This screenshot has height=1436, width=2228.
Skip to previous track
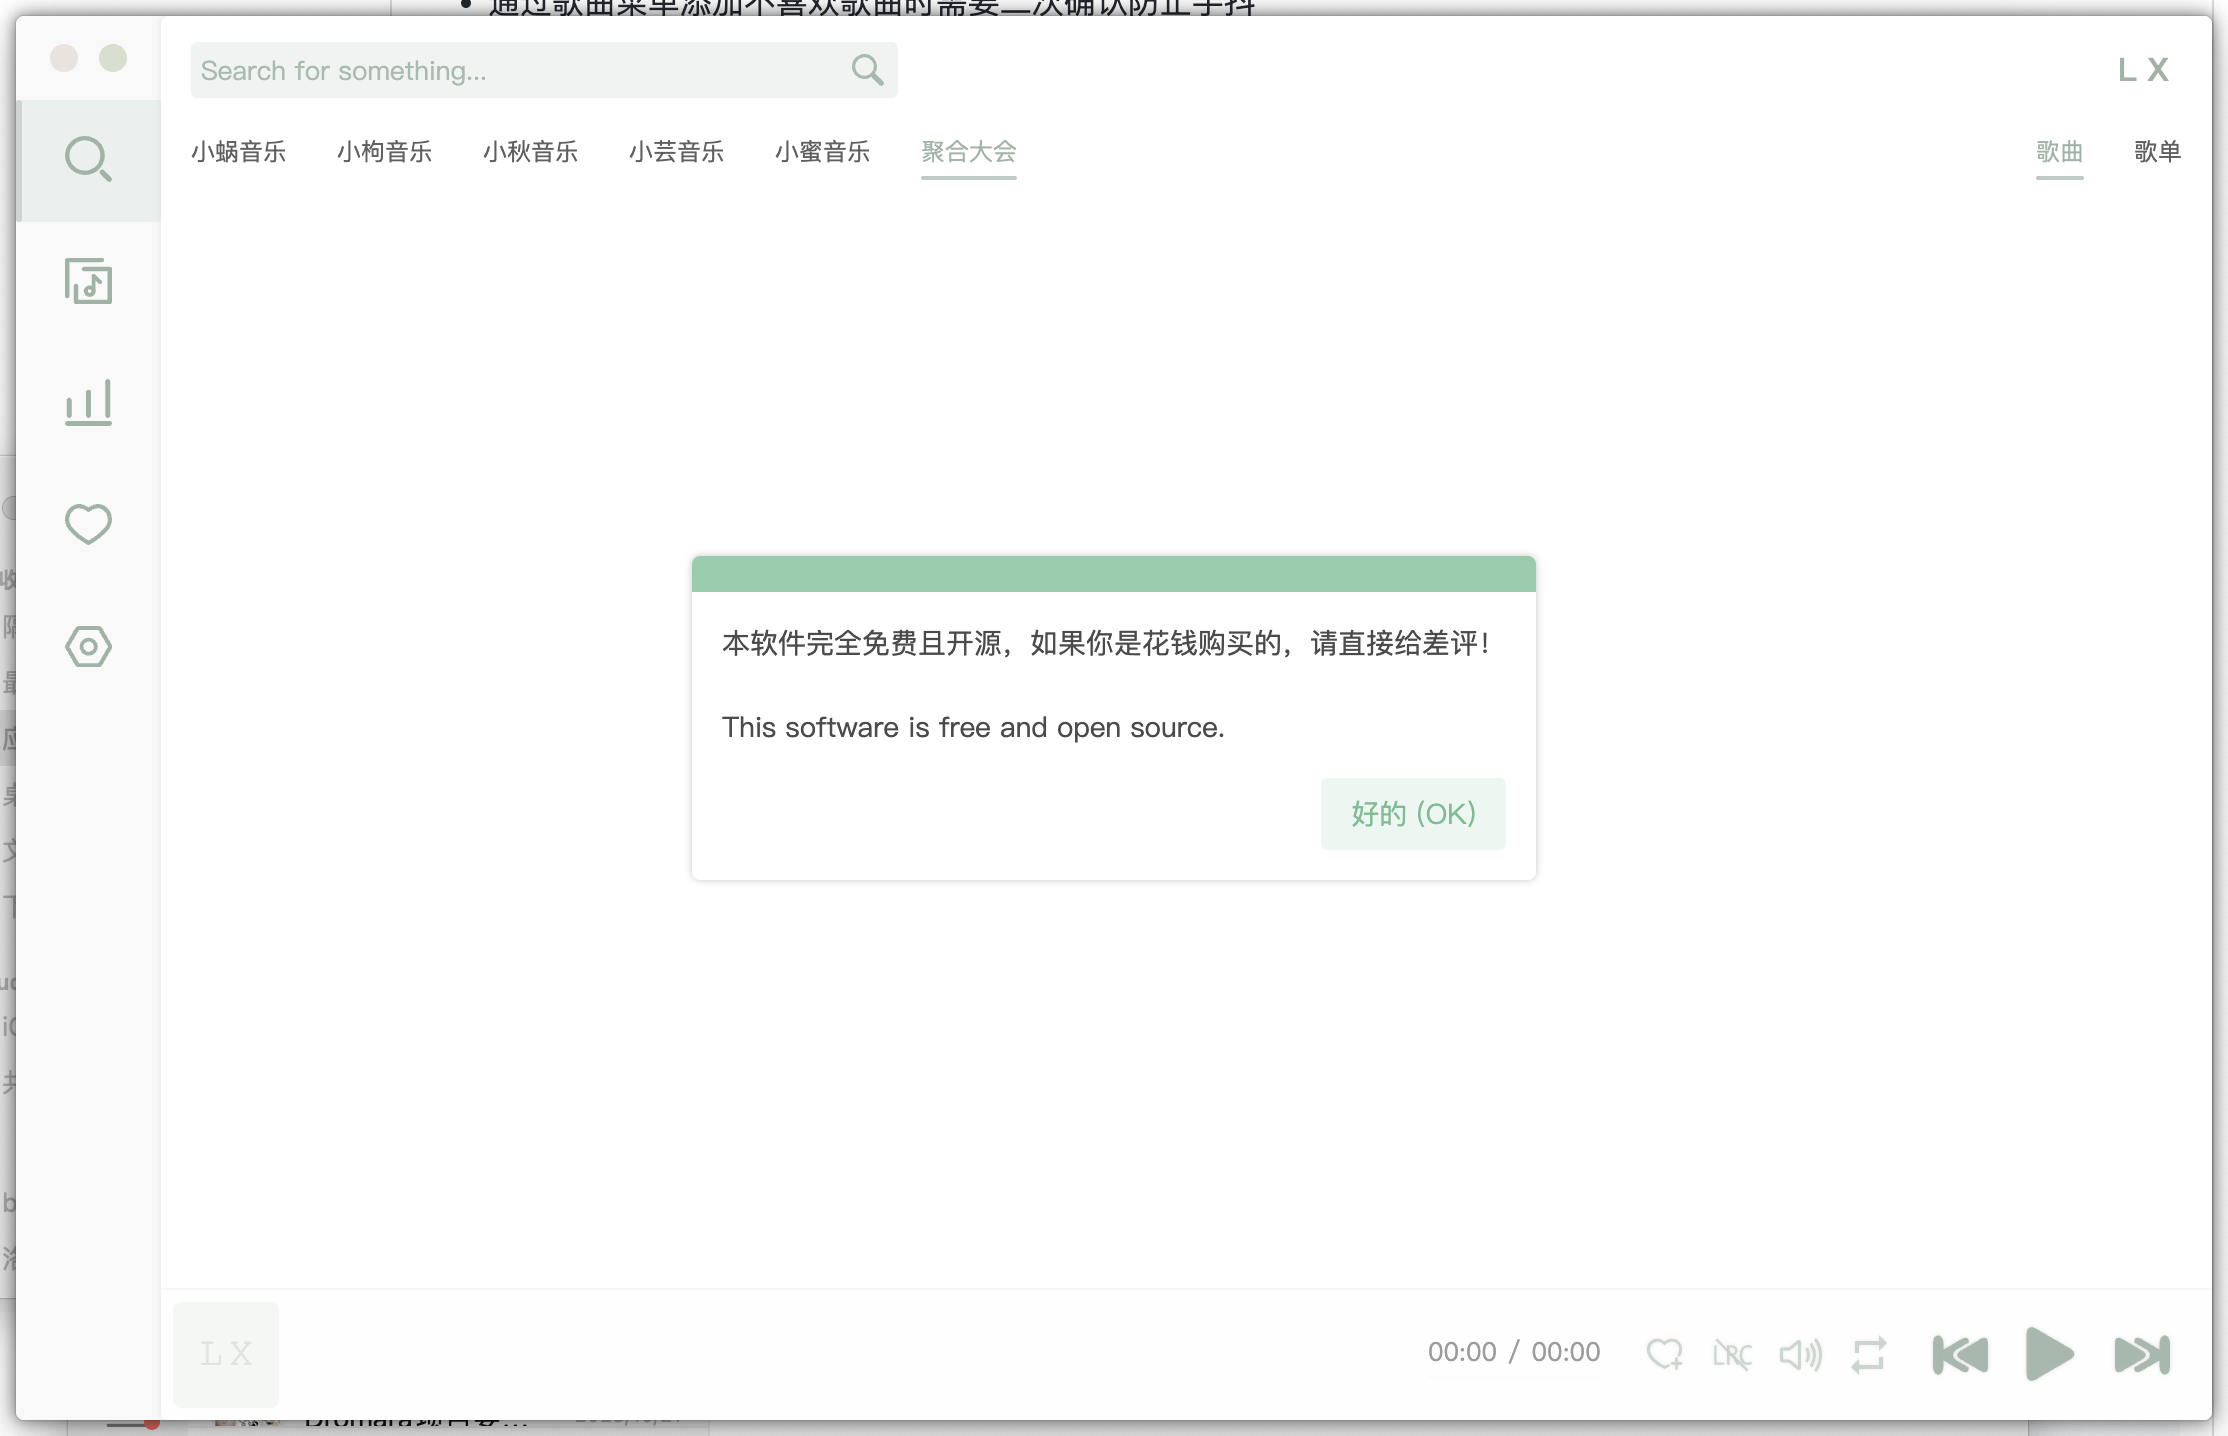[1960, 1354]
